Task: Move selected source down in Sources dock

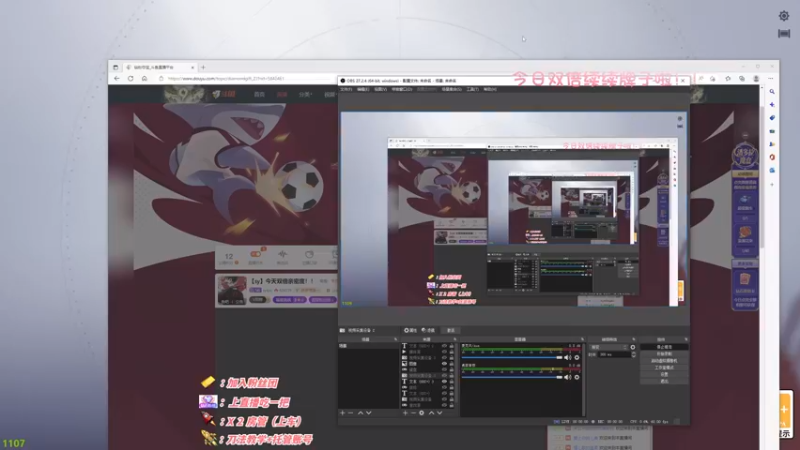Action: coord(439,413)
